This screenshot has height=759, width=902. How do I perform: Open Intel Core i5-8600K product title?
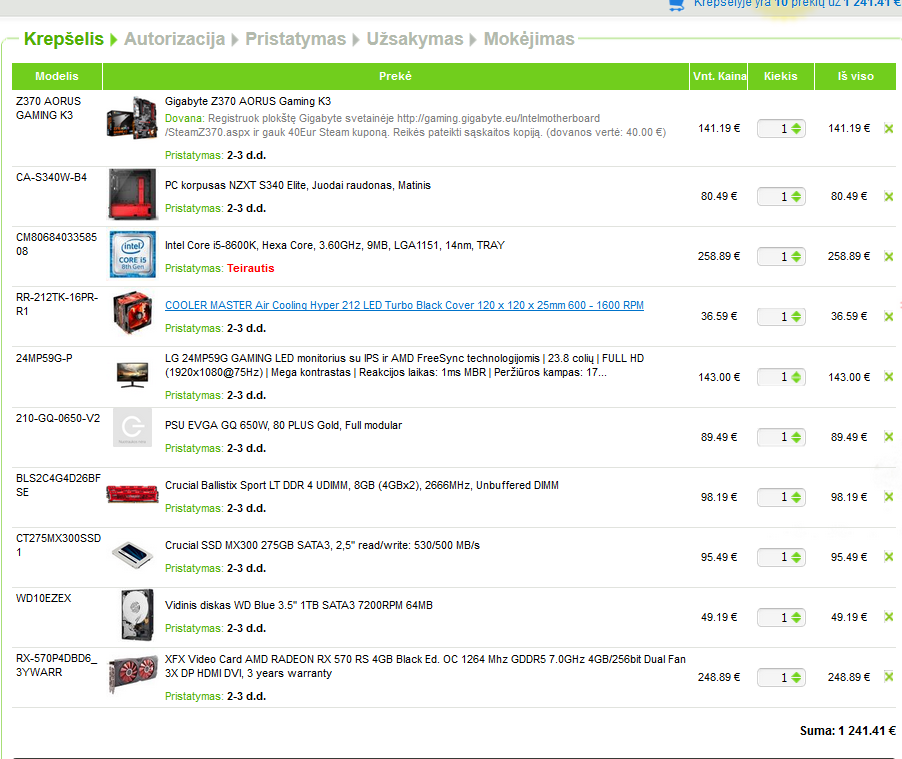(335, 245)
